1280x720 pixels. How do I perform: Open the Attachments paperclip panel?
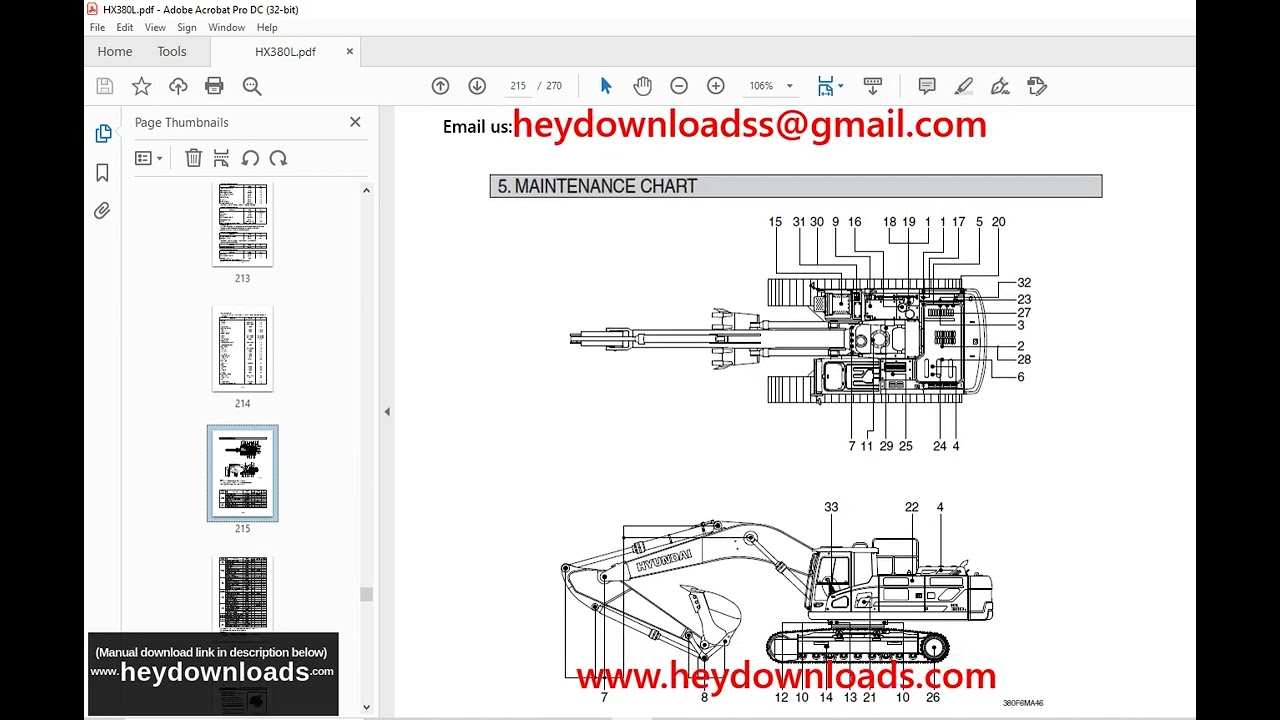point(102,211)
